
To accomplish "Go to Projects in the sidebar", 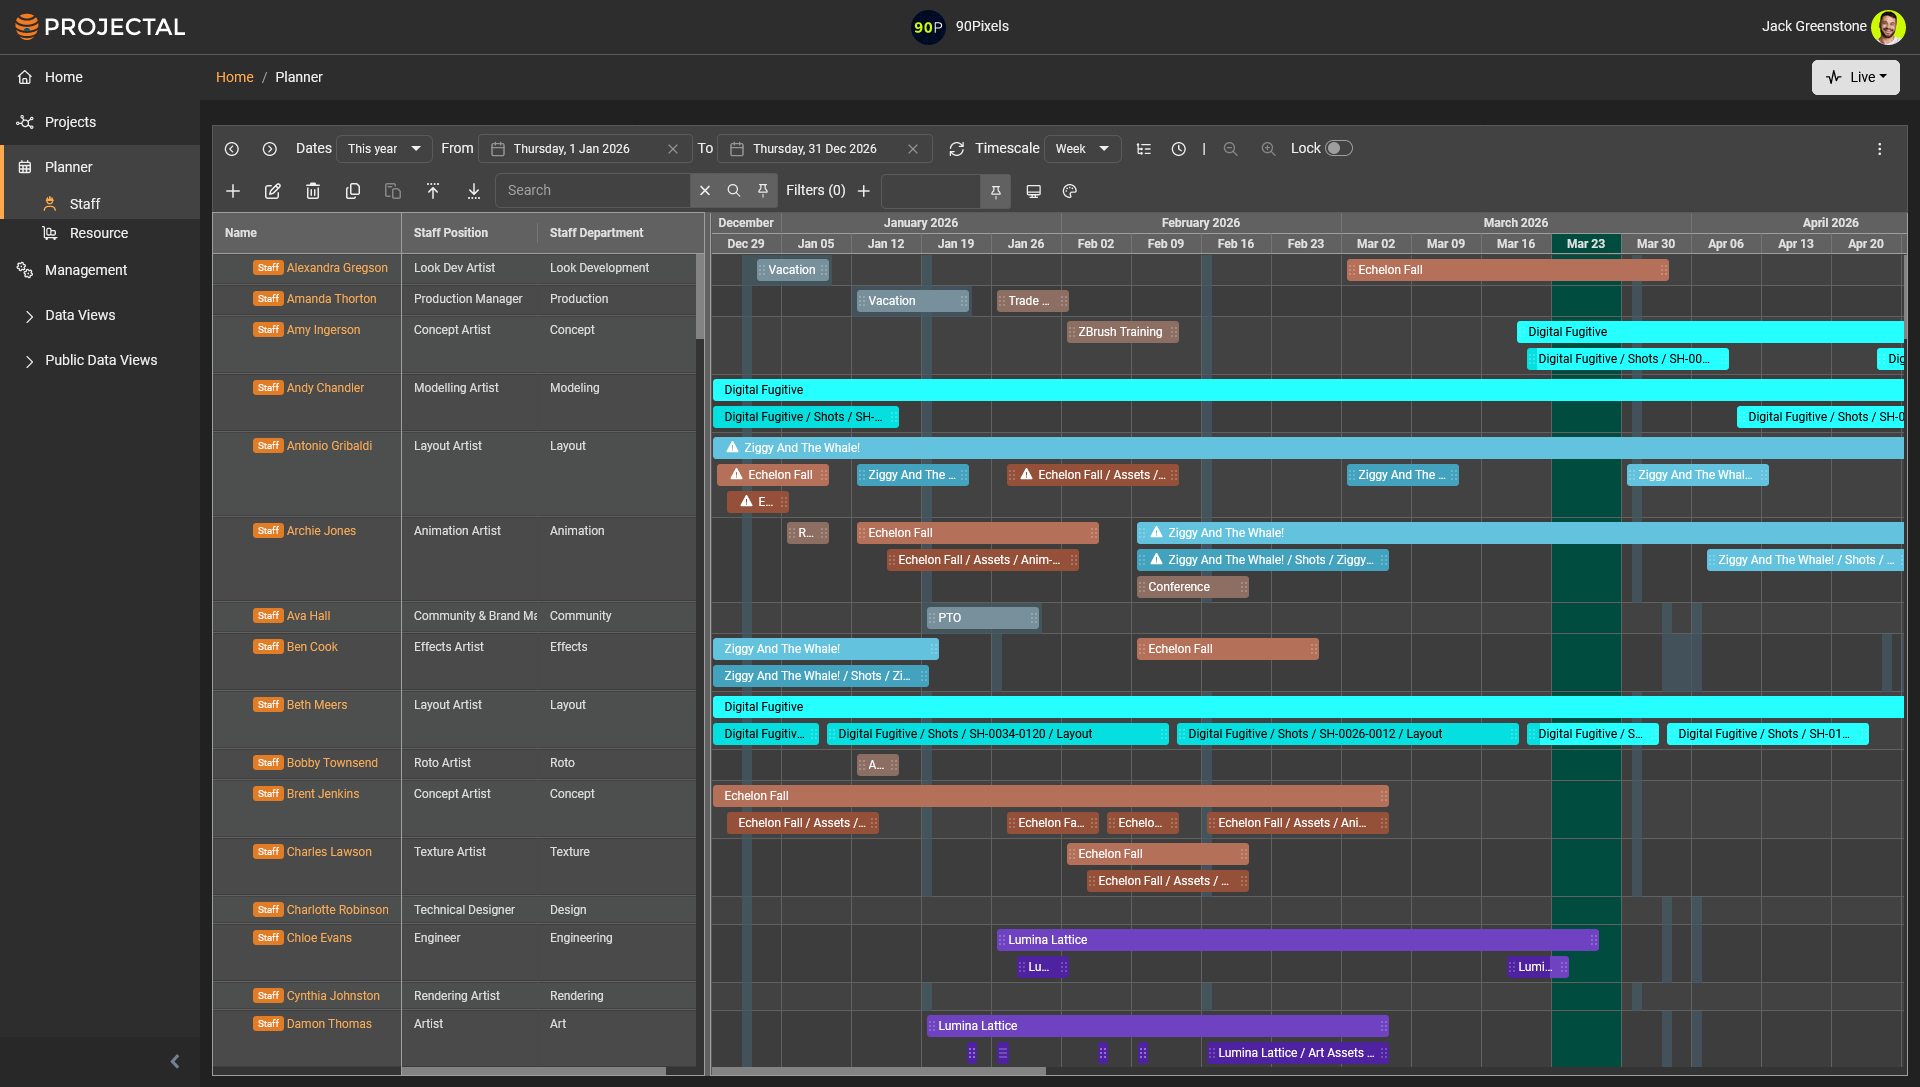I will [x=70, y=122].
